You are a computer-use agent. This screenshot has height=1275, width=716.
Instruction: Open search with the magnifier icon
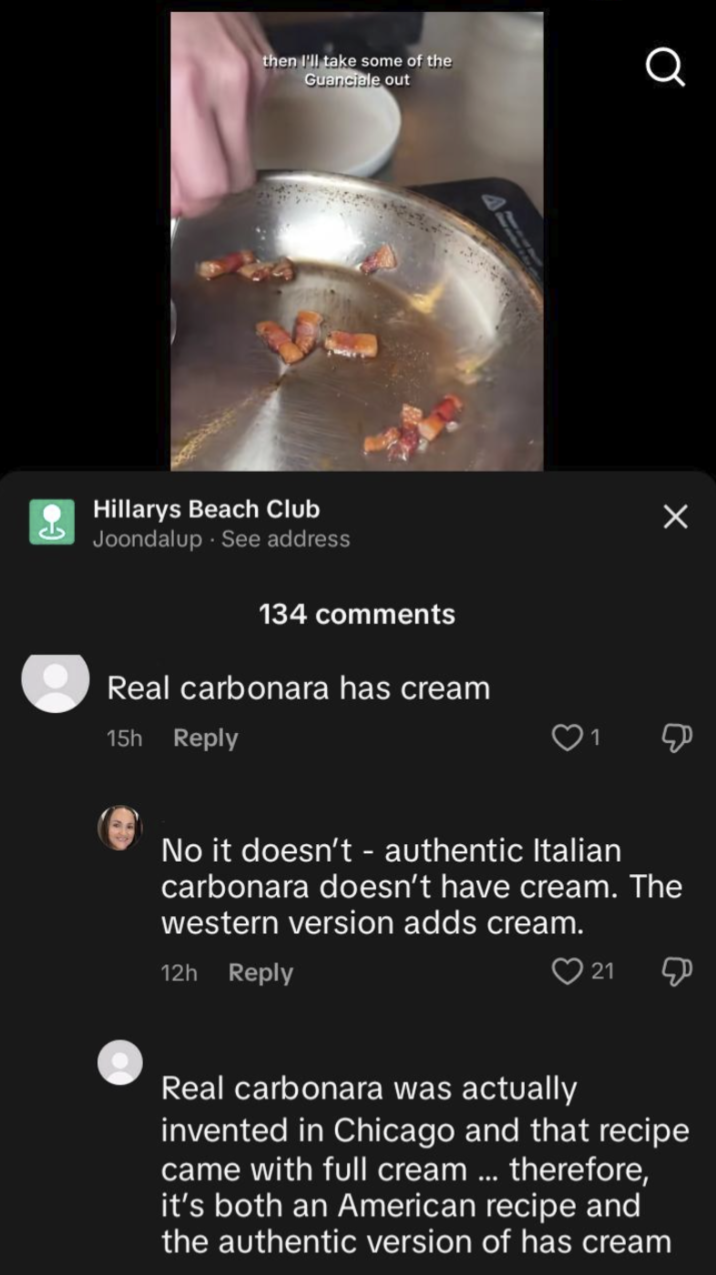coord(665,67)
